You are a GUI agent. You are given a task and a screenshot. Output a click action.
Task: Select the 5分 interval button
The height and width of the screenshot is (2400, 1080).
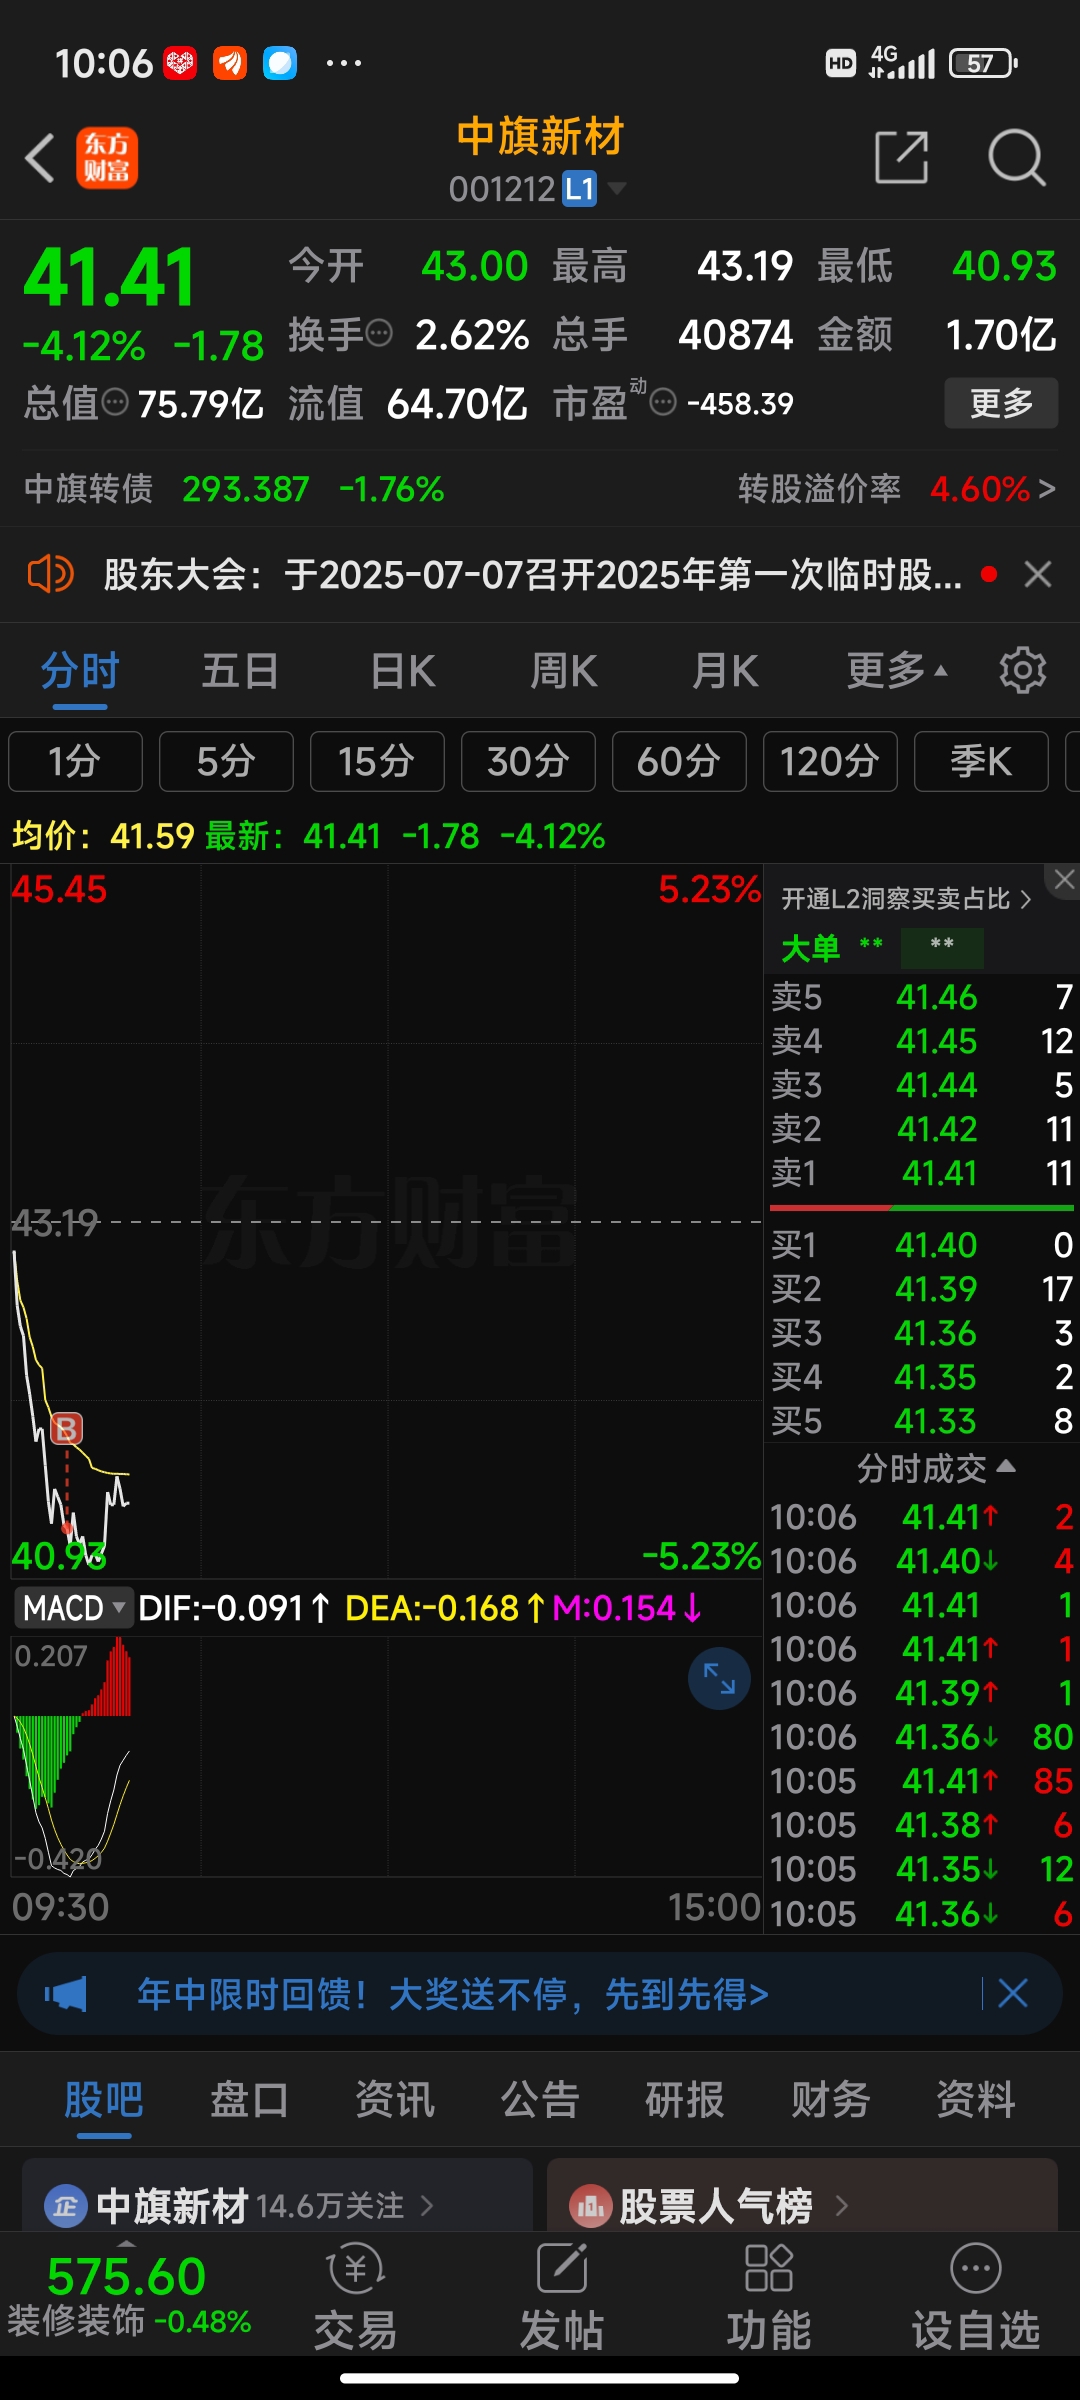[x=226, y=761]
